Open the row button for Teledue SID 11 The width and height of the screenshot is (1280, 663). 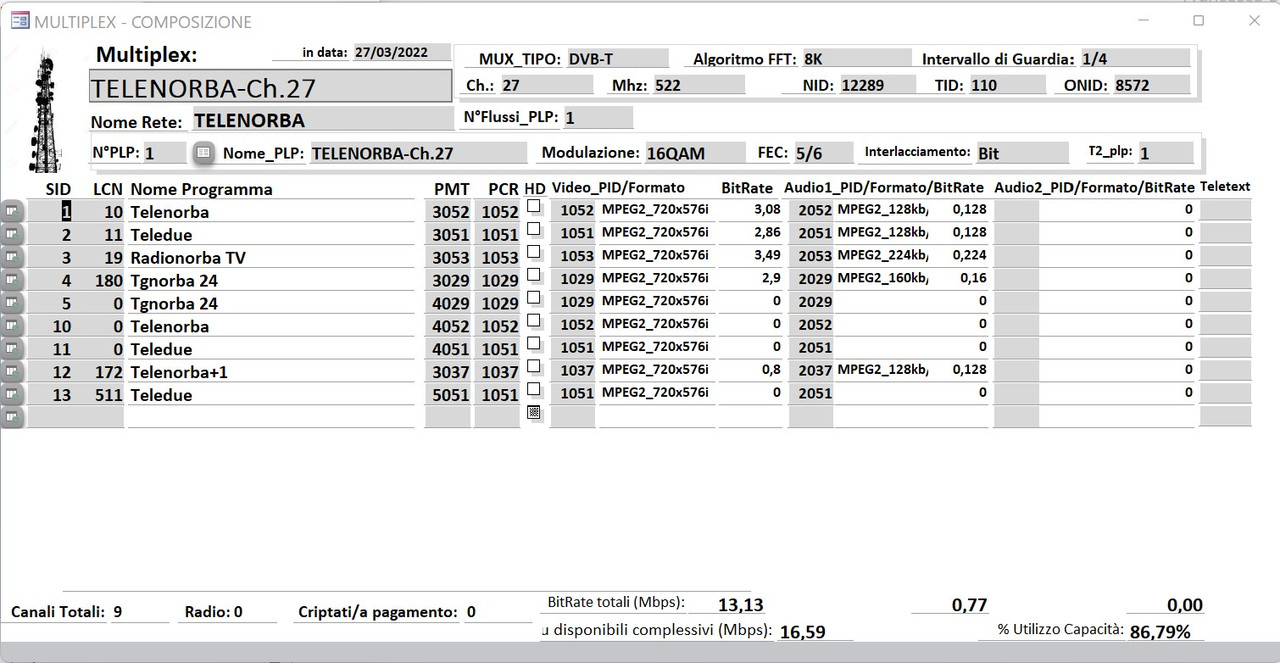[12, 349]
